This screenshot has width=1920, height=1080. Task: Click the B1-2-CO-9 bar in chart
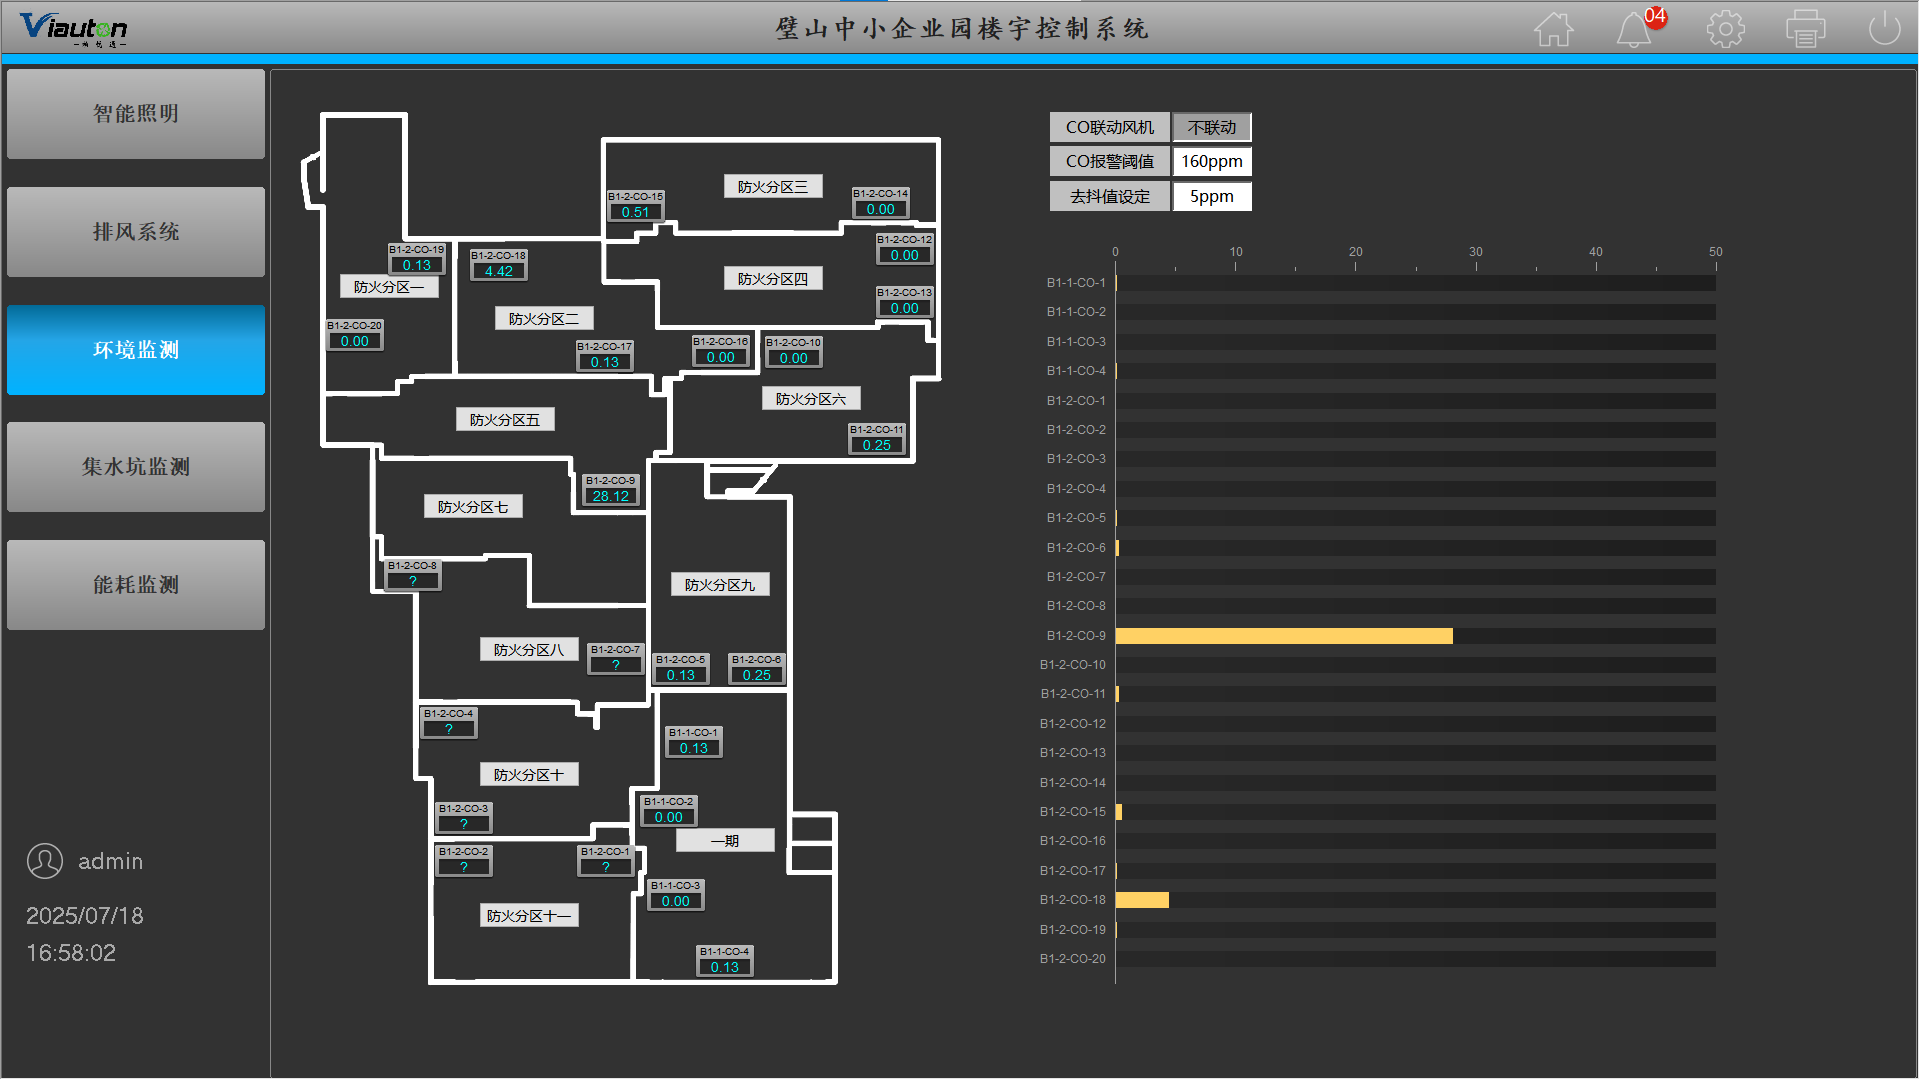[1283, 636]
